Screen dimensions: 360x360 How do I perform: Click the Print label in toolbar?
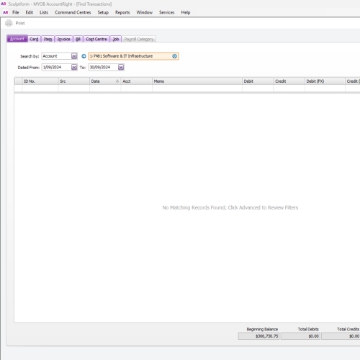(x=20, y=23)
